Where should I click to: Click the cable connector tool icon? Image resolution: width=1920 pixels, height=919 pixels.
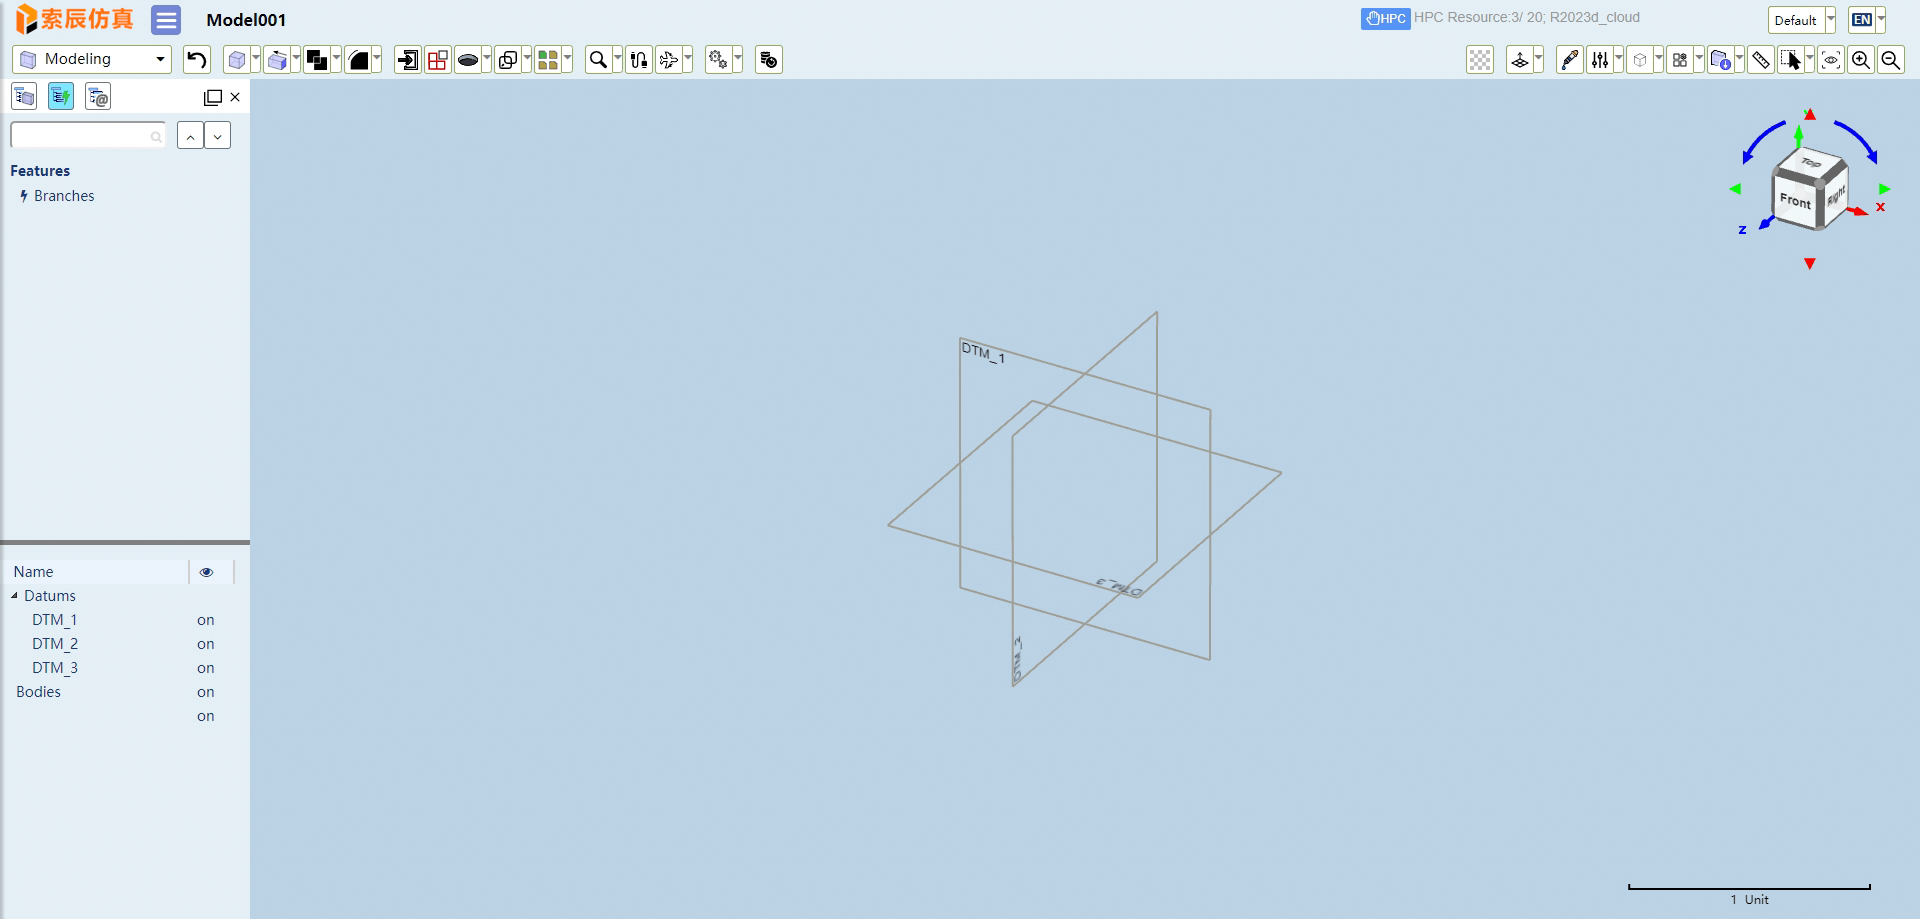pos(639,60)
